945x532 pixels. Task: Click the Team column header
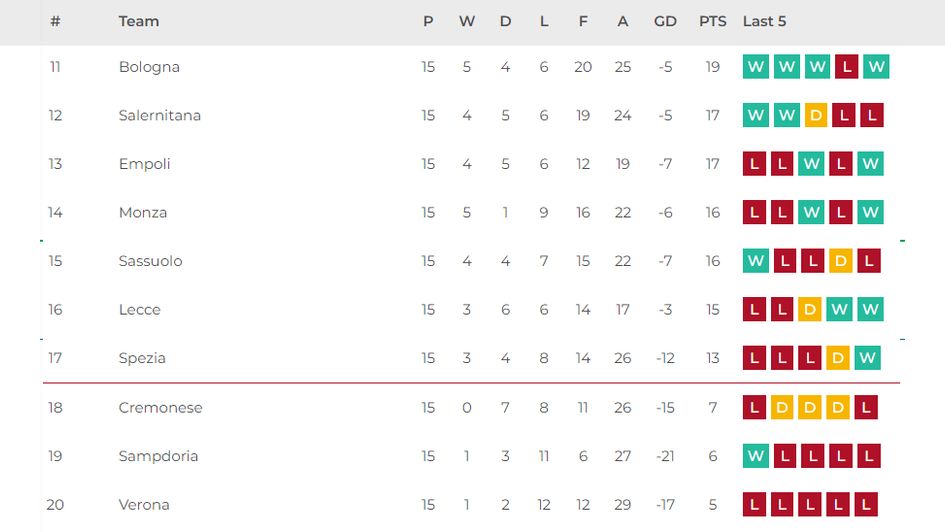[138, 21]
